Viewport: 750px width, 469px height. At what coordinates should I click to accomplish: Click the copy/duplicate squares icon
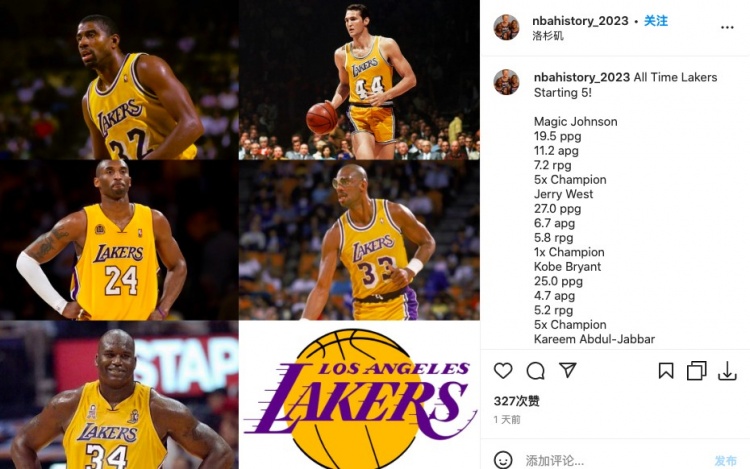click(696, 371)
